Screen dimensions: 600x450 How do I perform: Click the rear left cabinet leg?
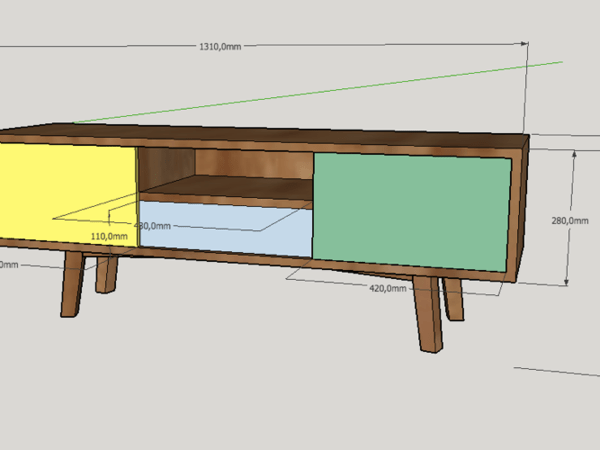[106, 273]
